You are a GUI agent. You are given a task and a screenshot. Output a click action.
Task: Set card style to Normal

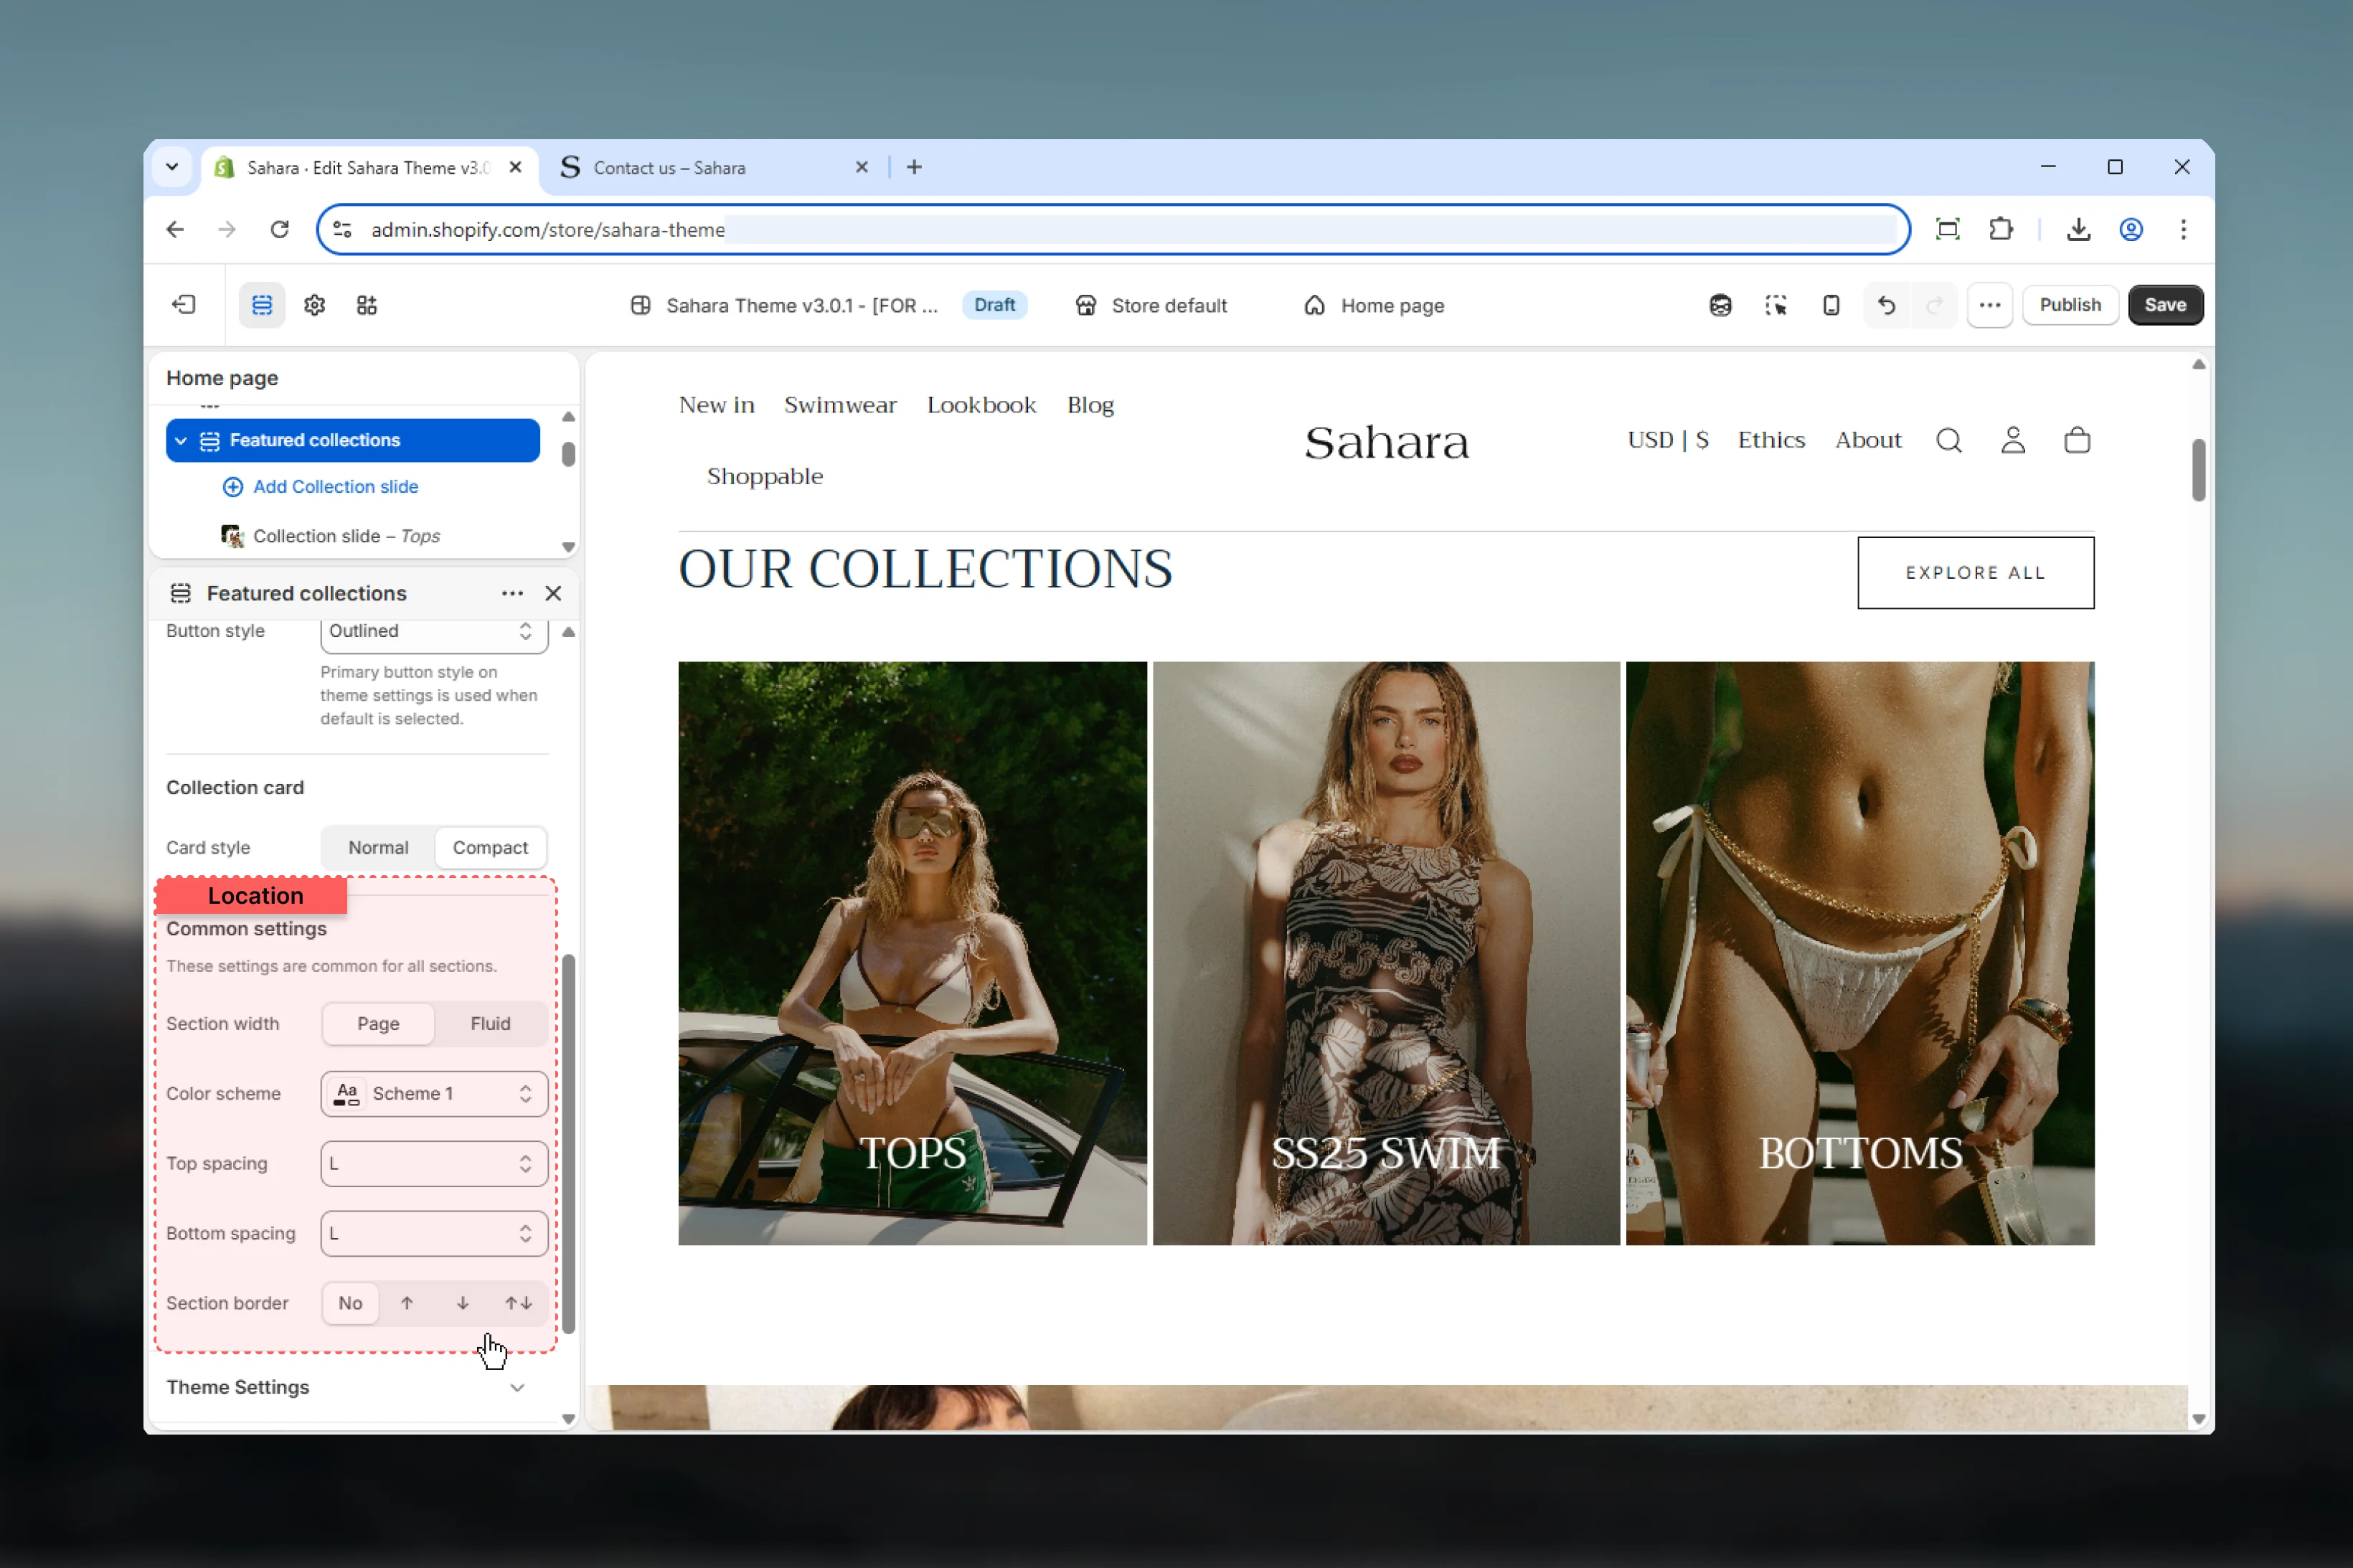tap(378, 847)
